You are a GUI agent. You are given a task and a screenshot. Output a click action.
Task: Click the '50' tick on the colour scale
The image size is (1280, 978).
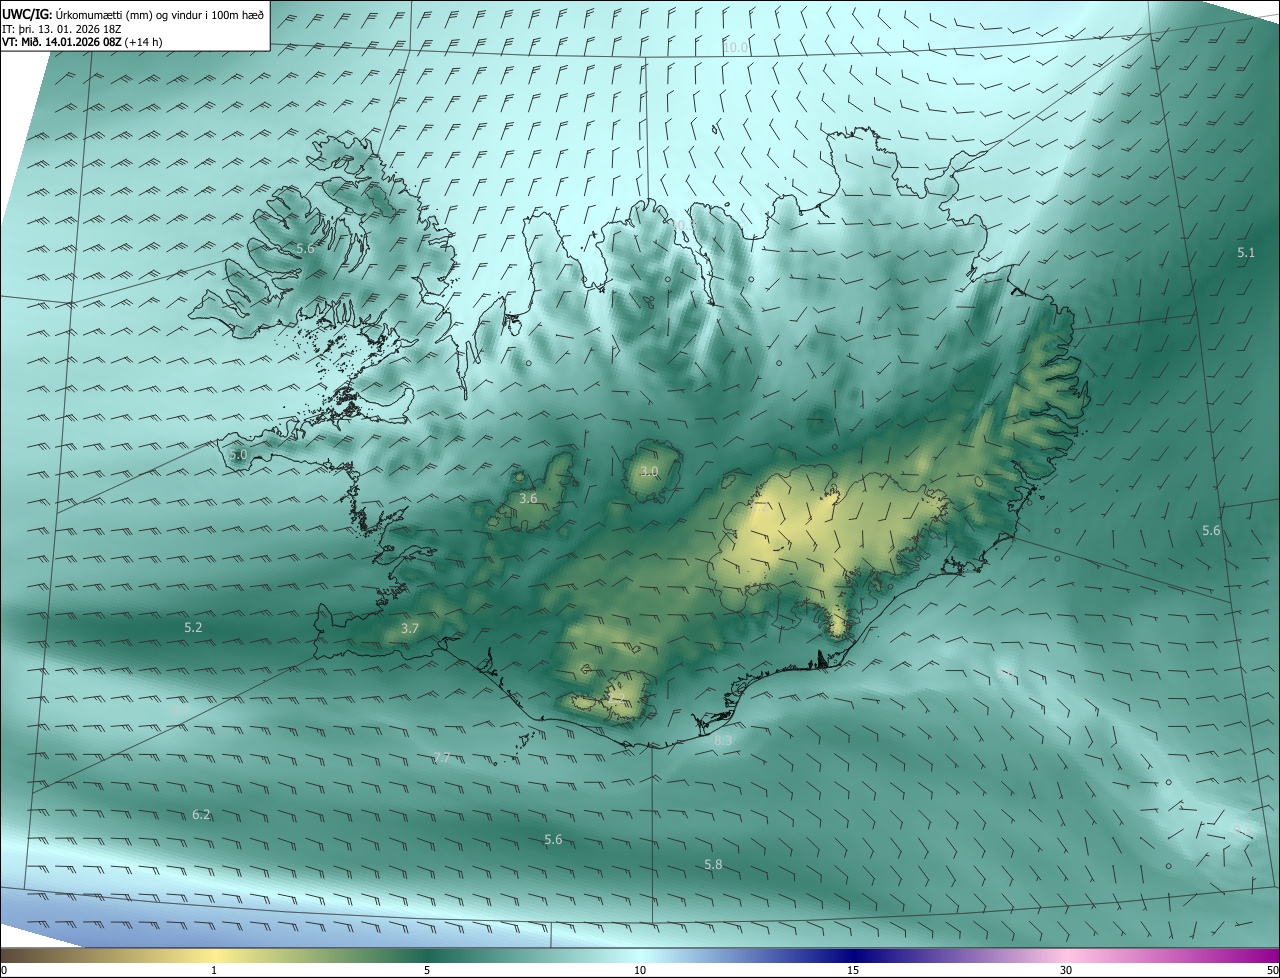pos(1272,971)
